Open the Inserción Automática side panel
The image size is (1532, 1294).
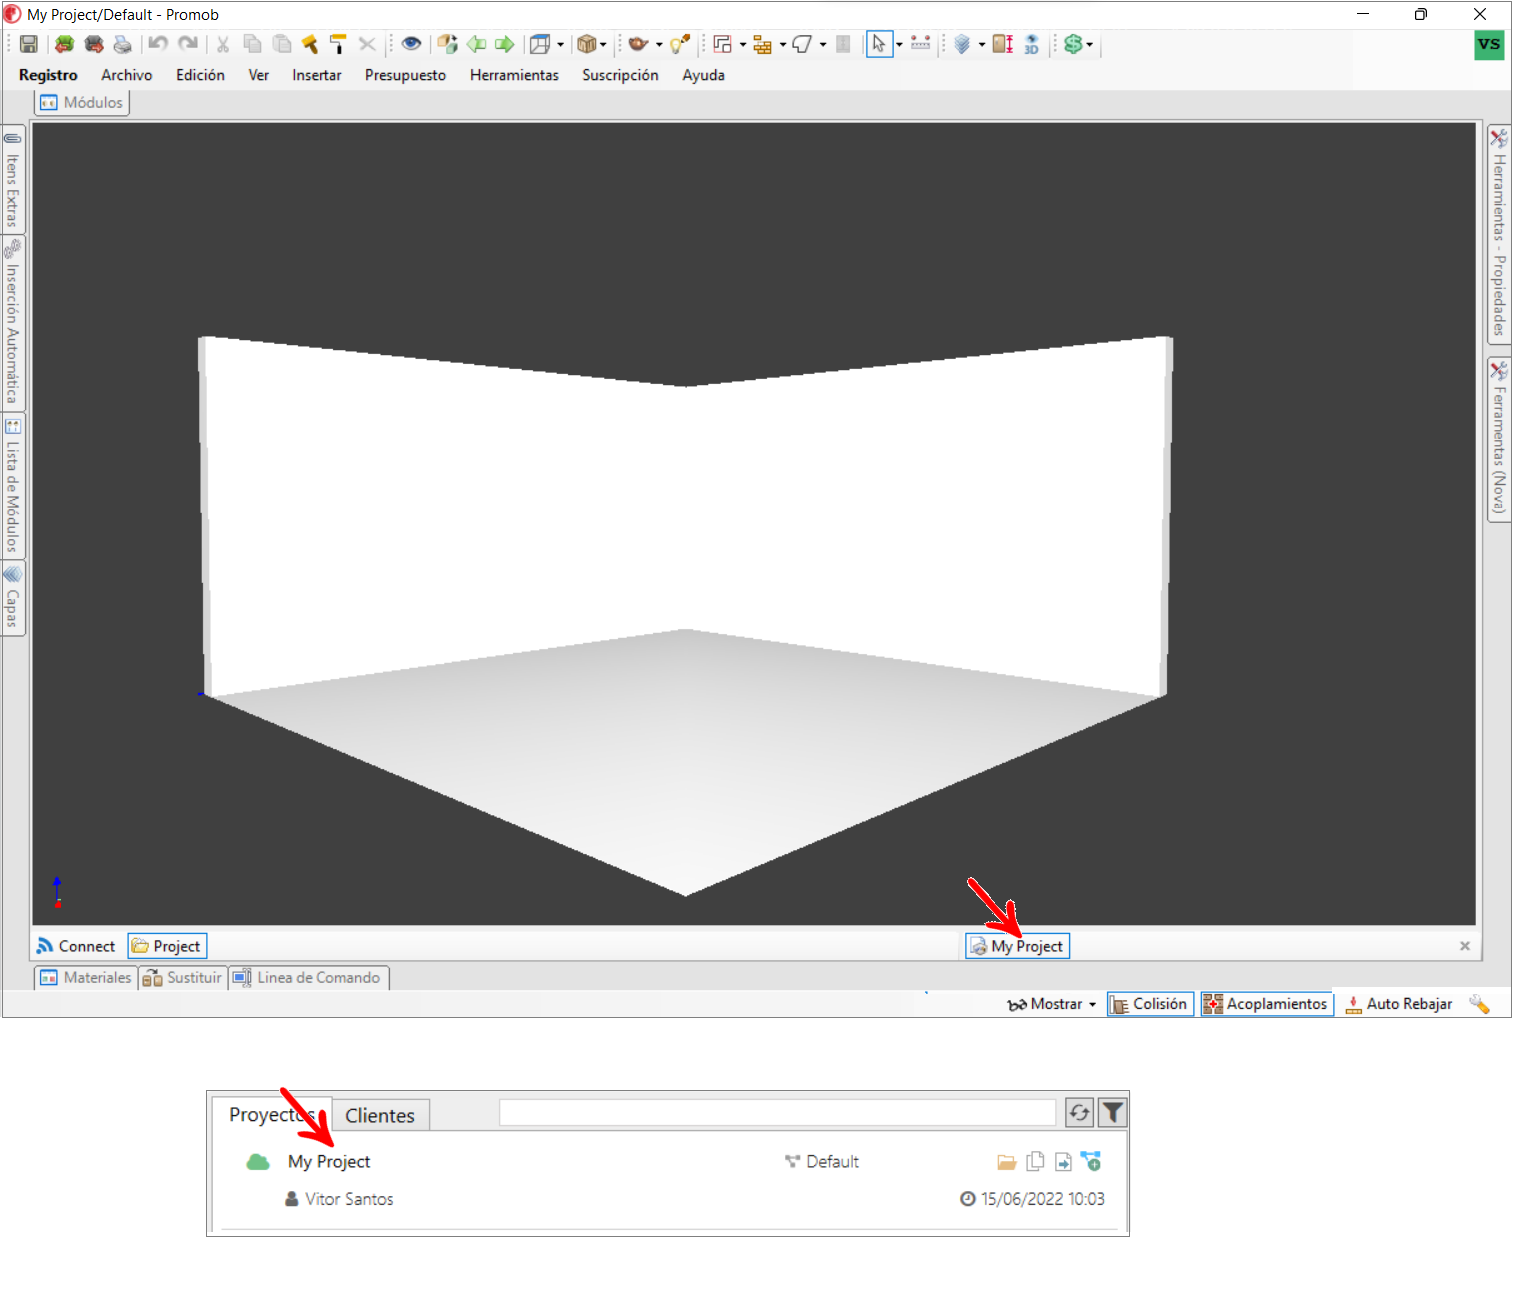click(13, 323)
